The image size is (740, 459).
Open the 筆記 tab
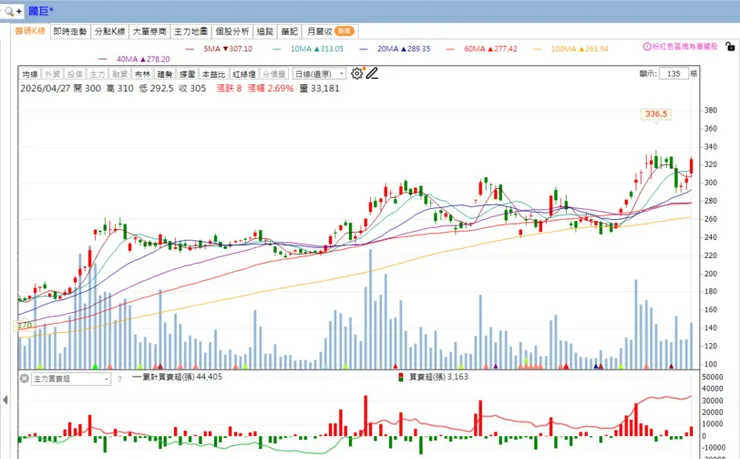(289, 32)
